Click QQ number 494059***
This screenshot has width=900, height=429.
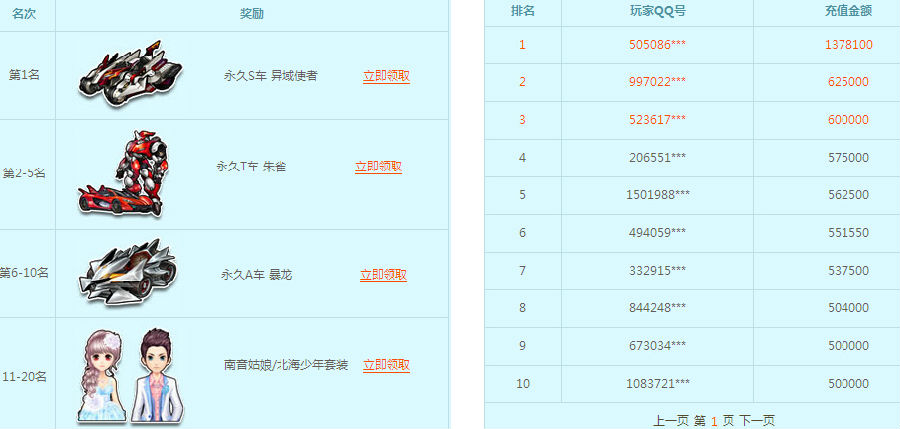click(x=658, y=233)
